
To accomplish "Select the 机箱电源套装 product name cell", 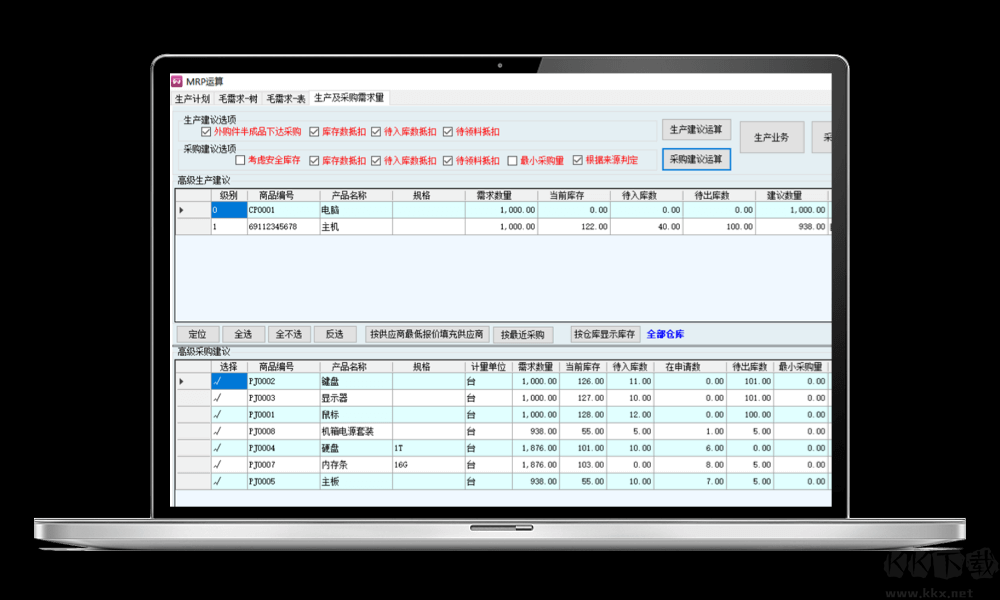I will pos(356,431).
